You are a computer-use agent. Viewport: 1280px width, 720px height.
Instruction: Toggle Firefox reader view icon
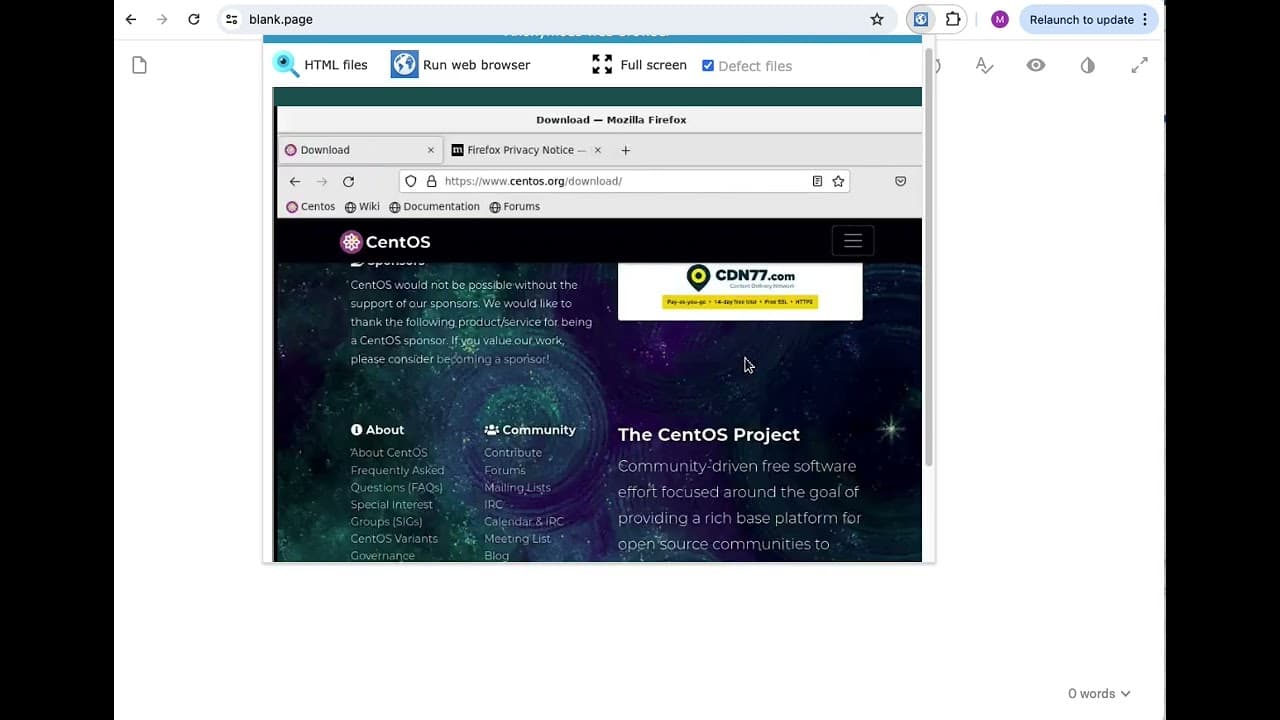[817, 181]
